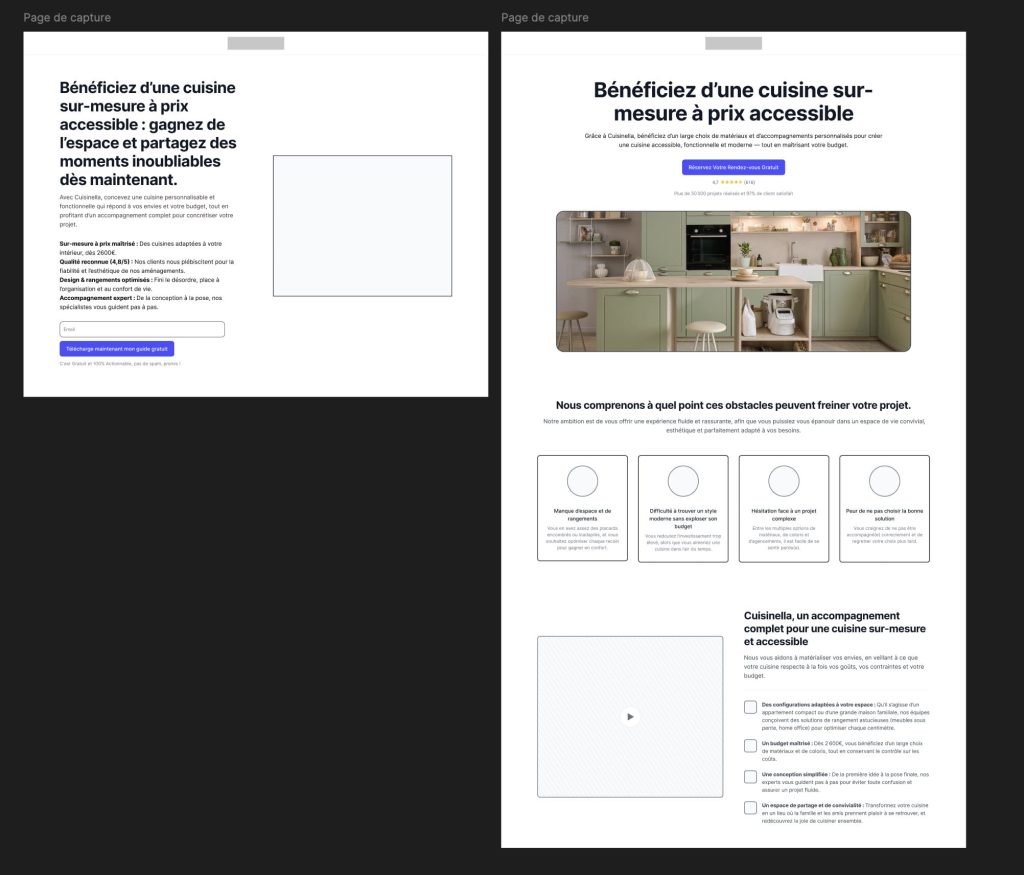Click circle icon in 'Hésitation face à un projet' card
1024x875 pixels.
(x=784, y=481)
